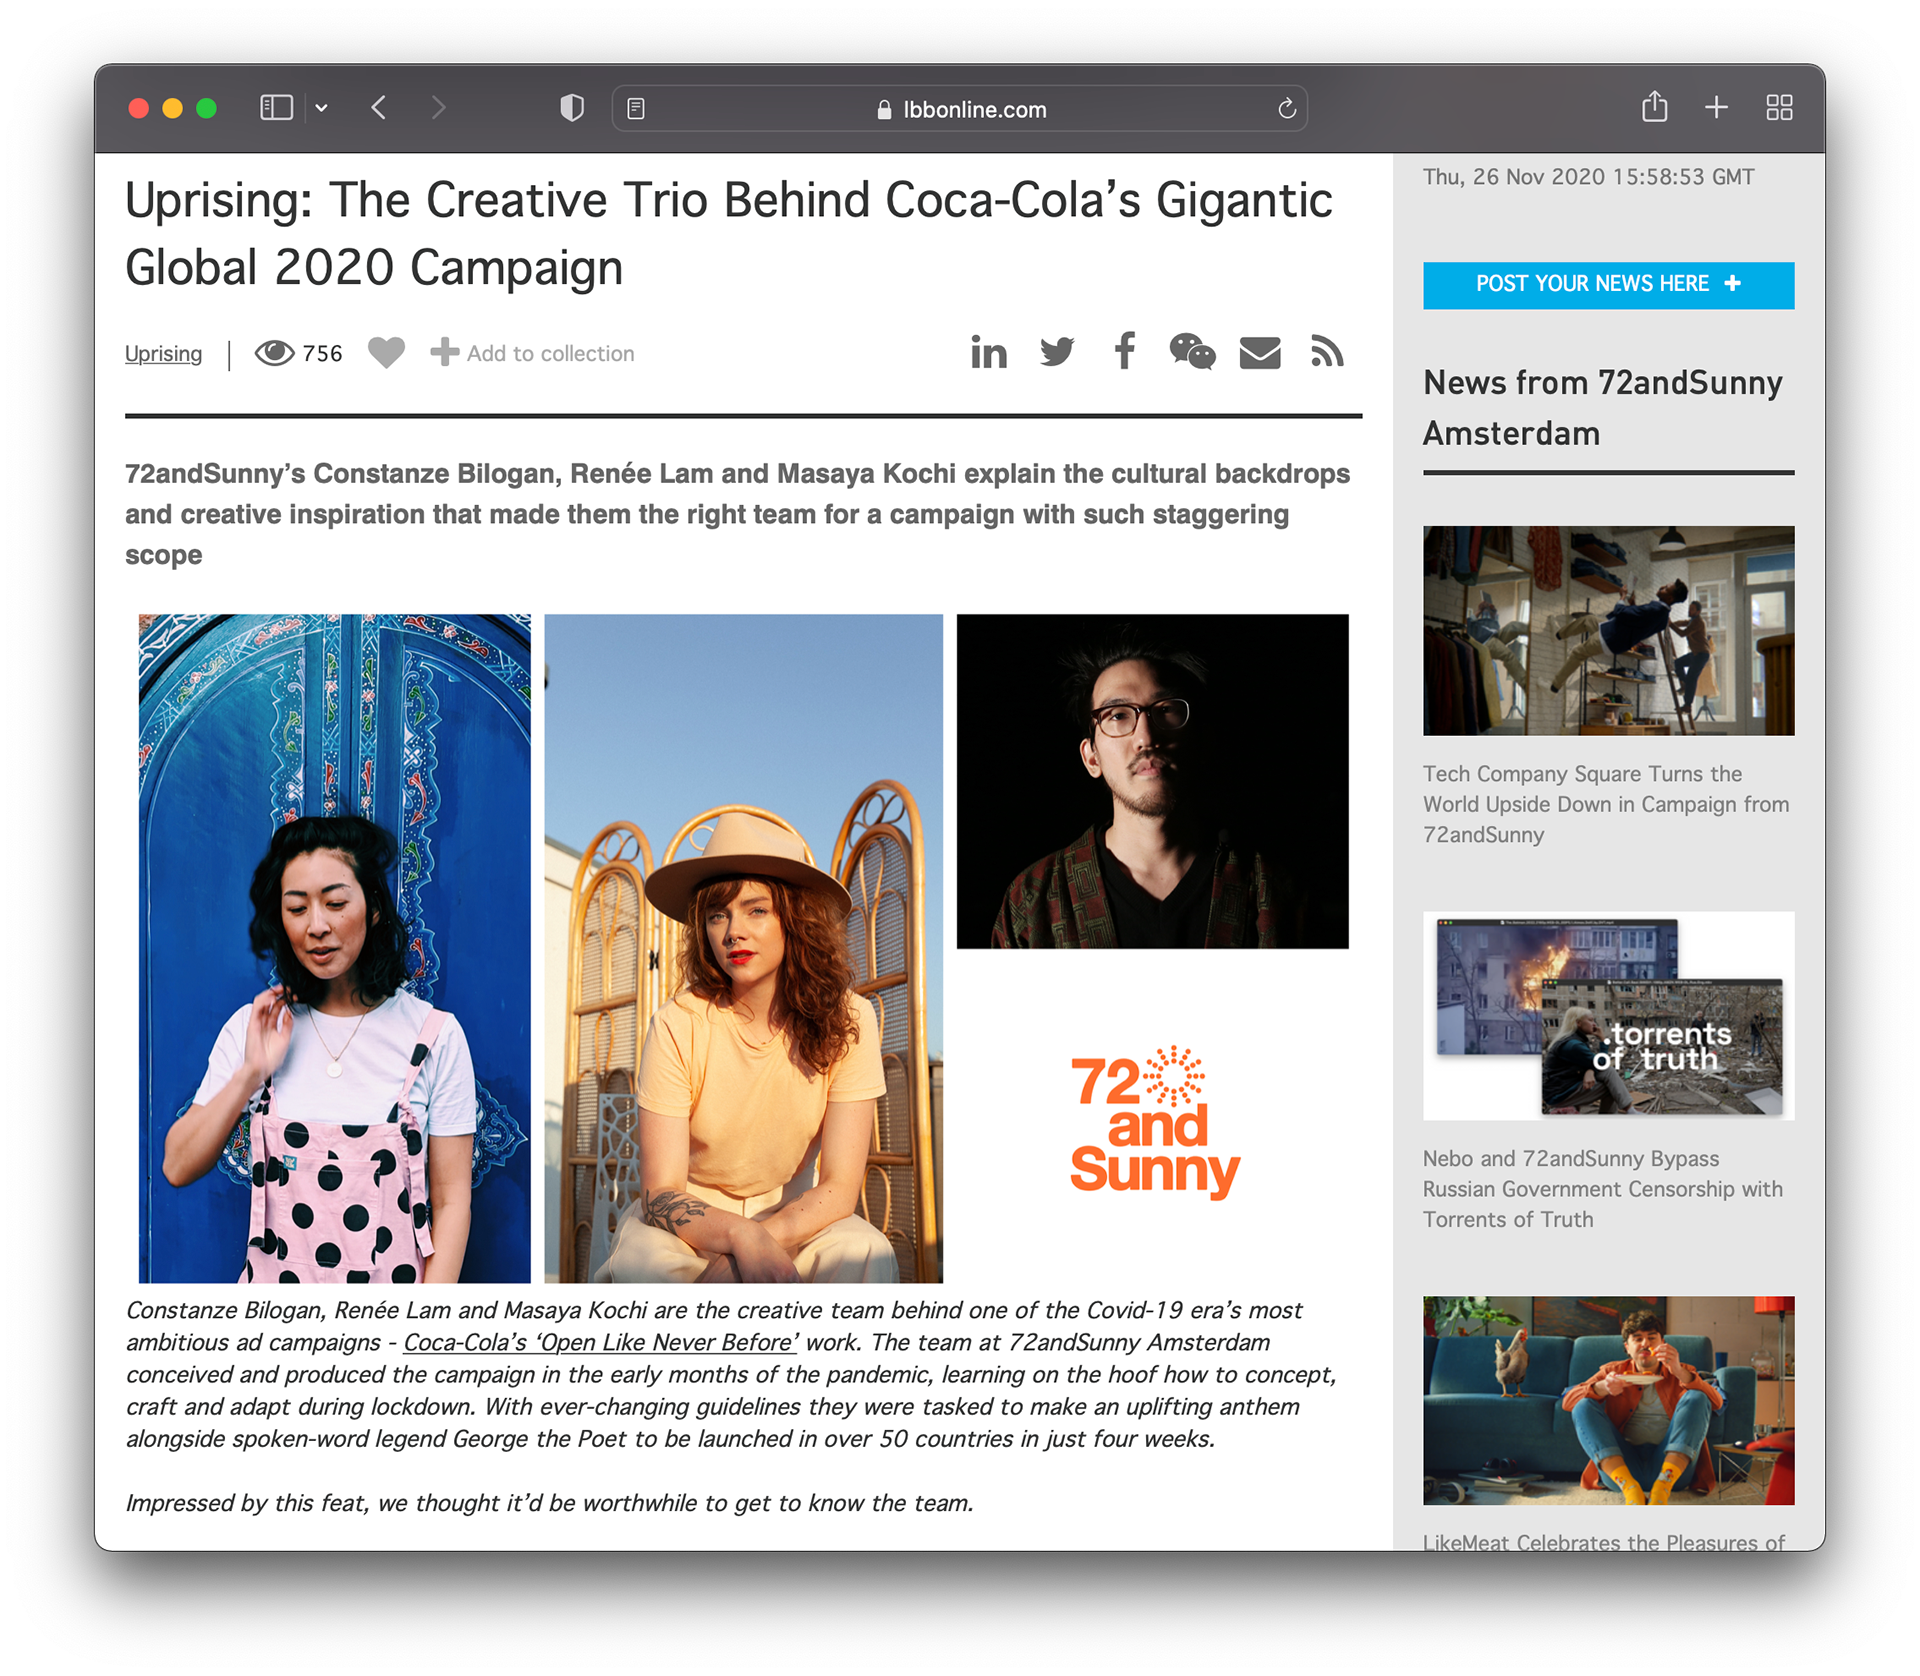1920x1676 pixels.
Task: Like the article with heart icon
Action: coord(386,353)
